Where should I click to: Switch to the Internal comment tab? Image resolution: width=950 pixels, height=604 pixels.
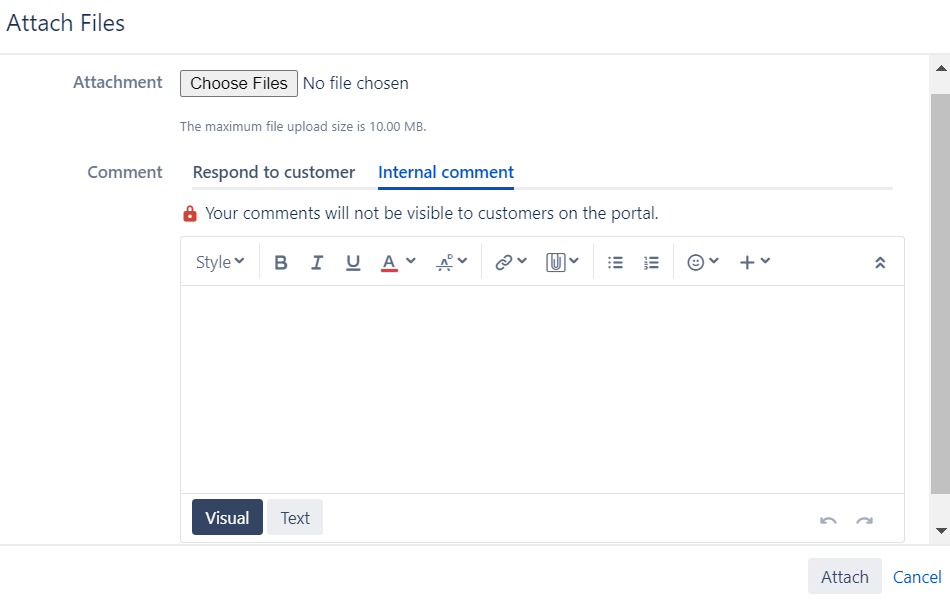click(445, 171)
